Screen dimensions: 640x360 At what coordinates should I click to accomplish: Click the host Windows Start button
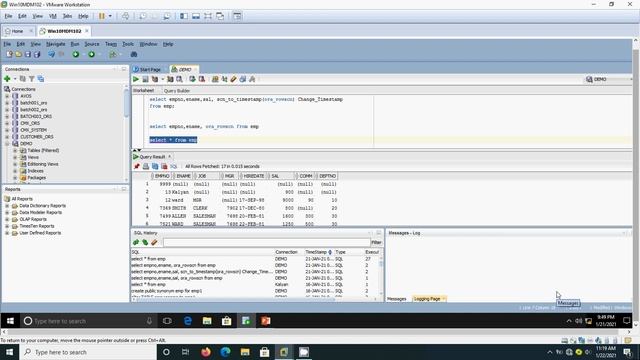(9, 352)
